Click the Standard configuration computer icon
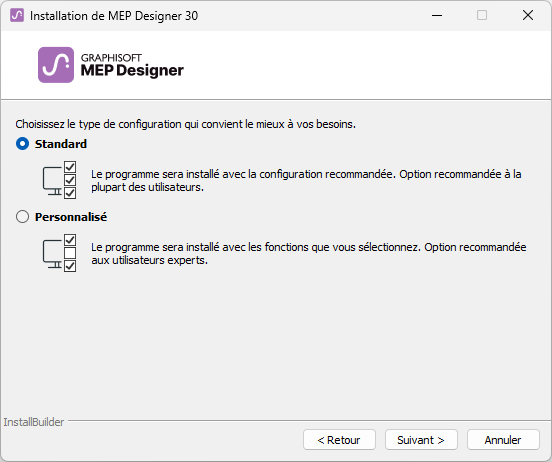The width and height of the screenshot is (552, 462). pos(59,180)
